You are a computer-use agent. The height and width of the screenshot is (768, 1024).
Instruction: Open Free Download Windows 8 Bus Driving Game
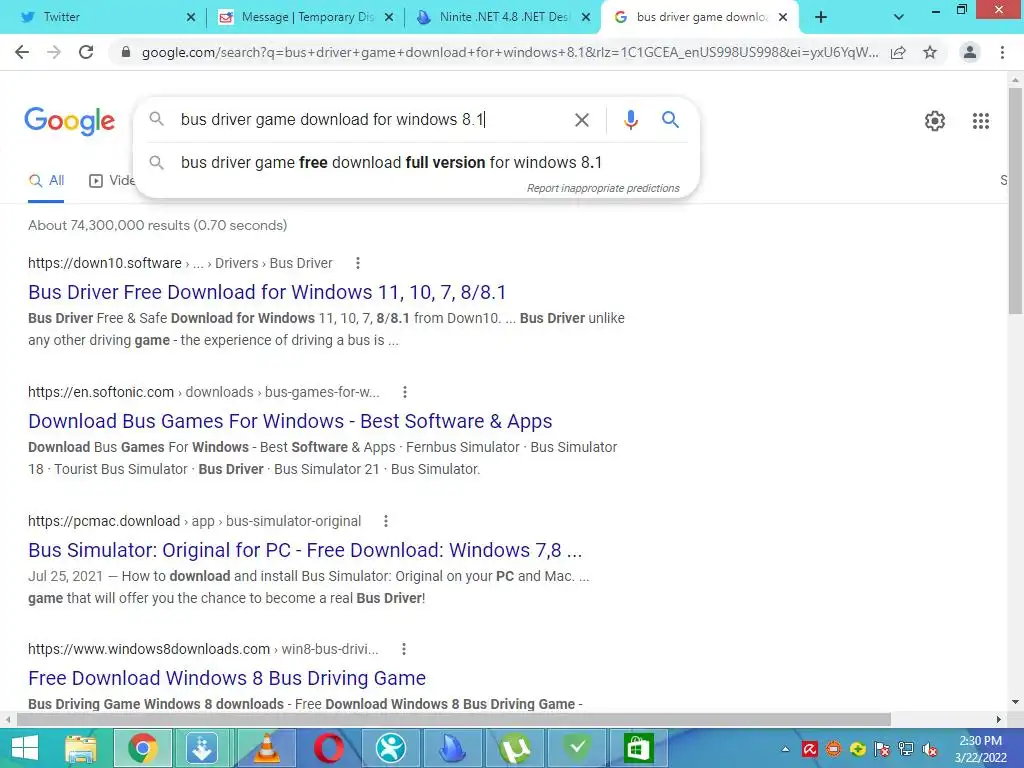(x=227, y=678)
